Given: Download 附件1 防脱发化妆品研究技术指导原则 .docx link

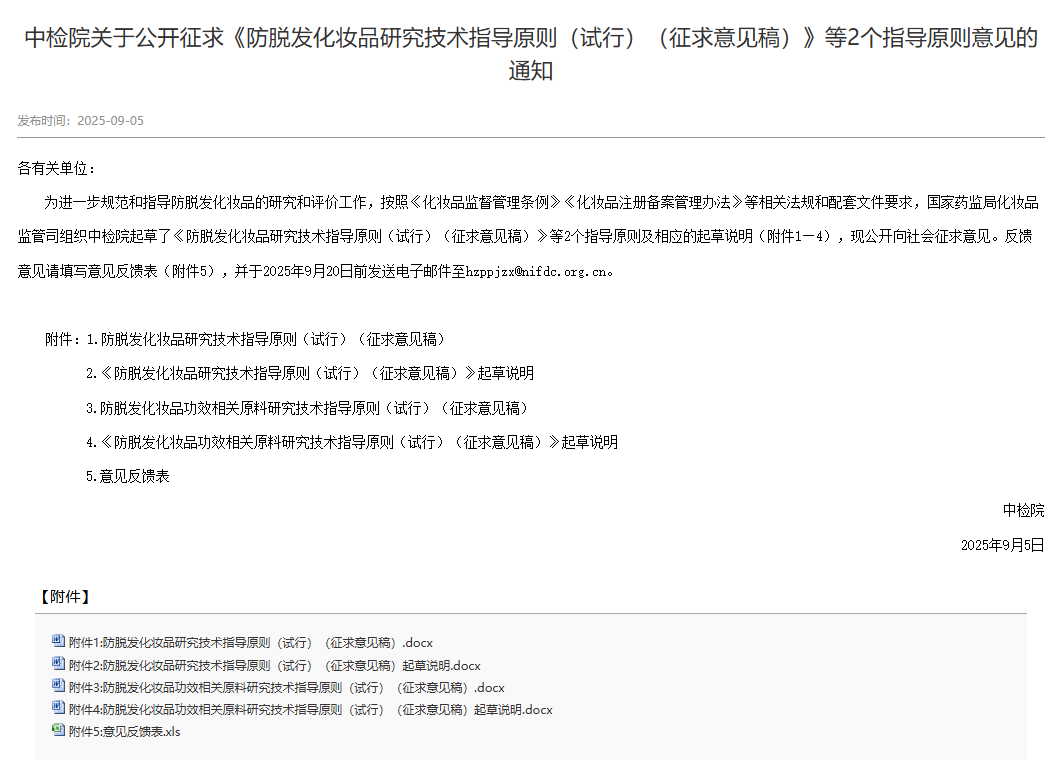Looking at the screenshot, I should 250,643.
